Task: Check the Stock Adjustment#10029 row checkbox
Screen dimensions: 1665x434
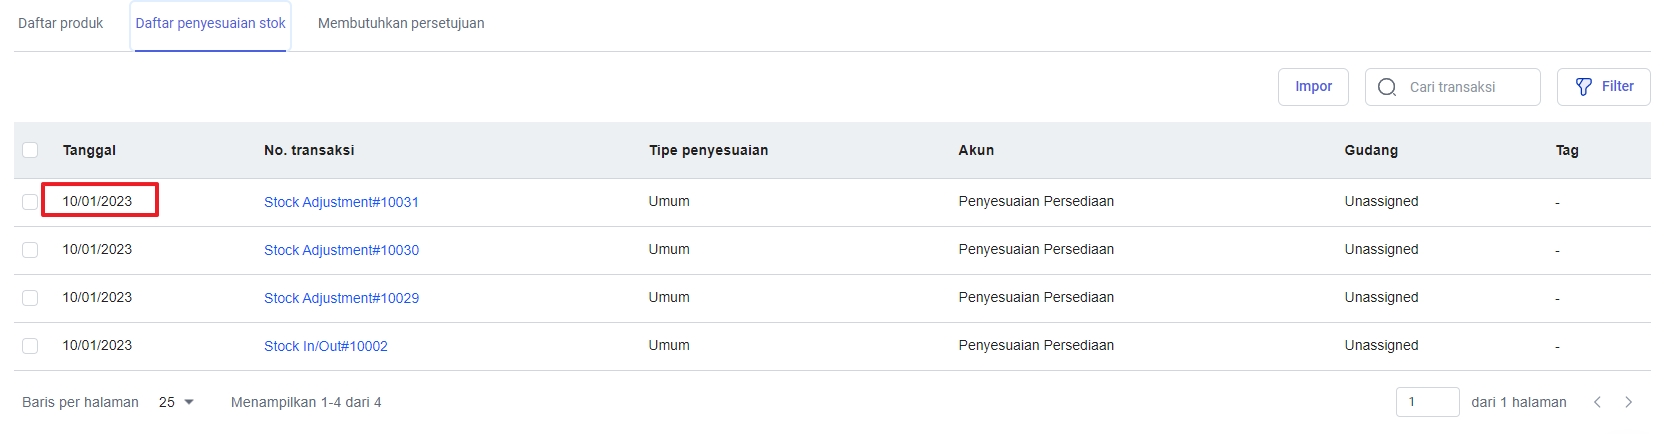Action: coord(30,298)
